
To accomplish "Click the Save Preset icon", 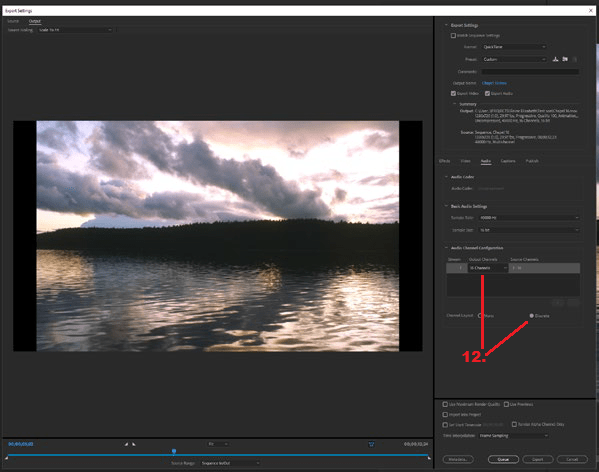I will (x=555, y=59).
